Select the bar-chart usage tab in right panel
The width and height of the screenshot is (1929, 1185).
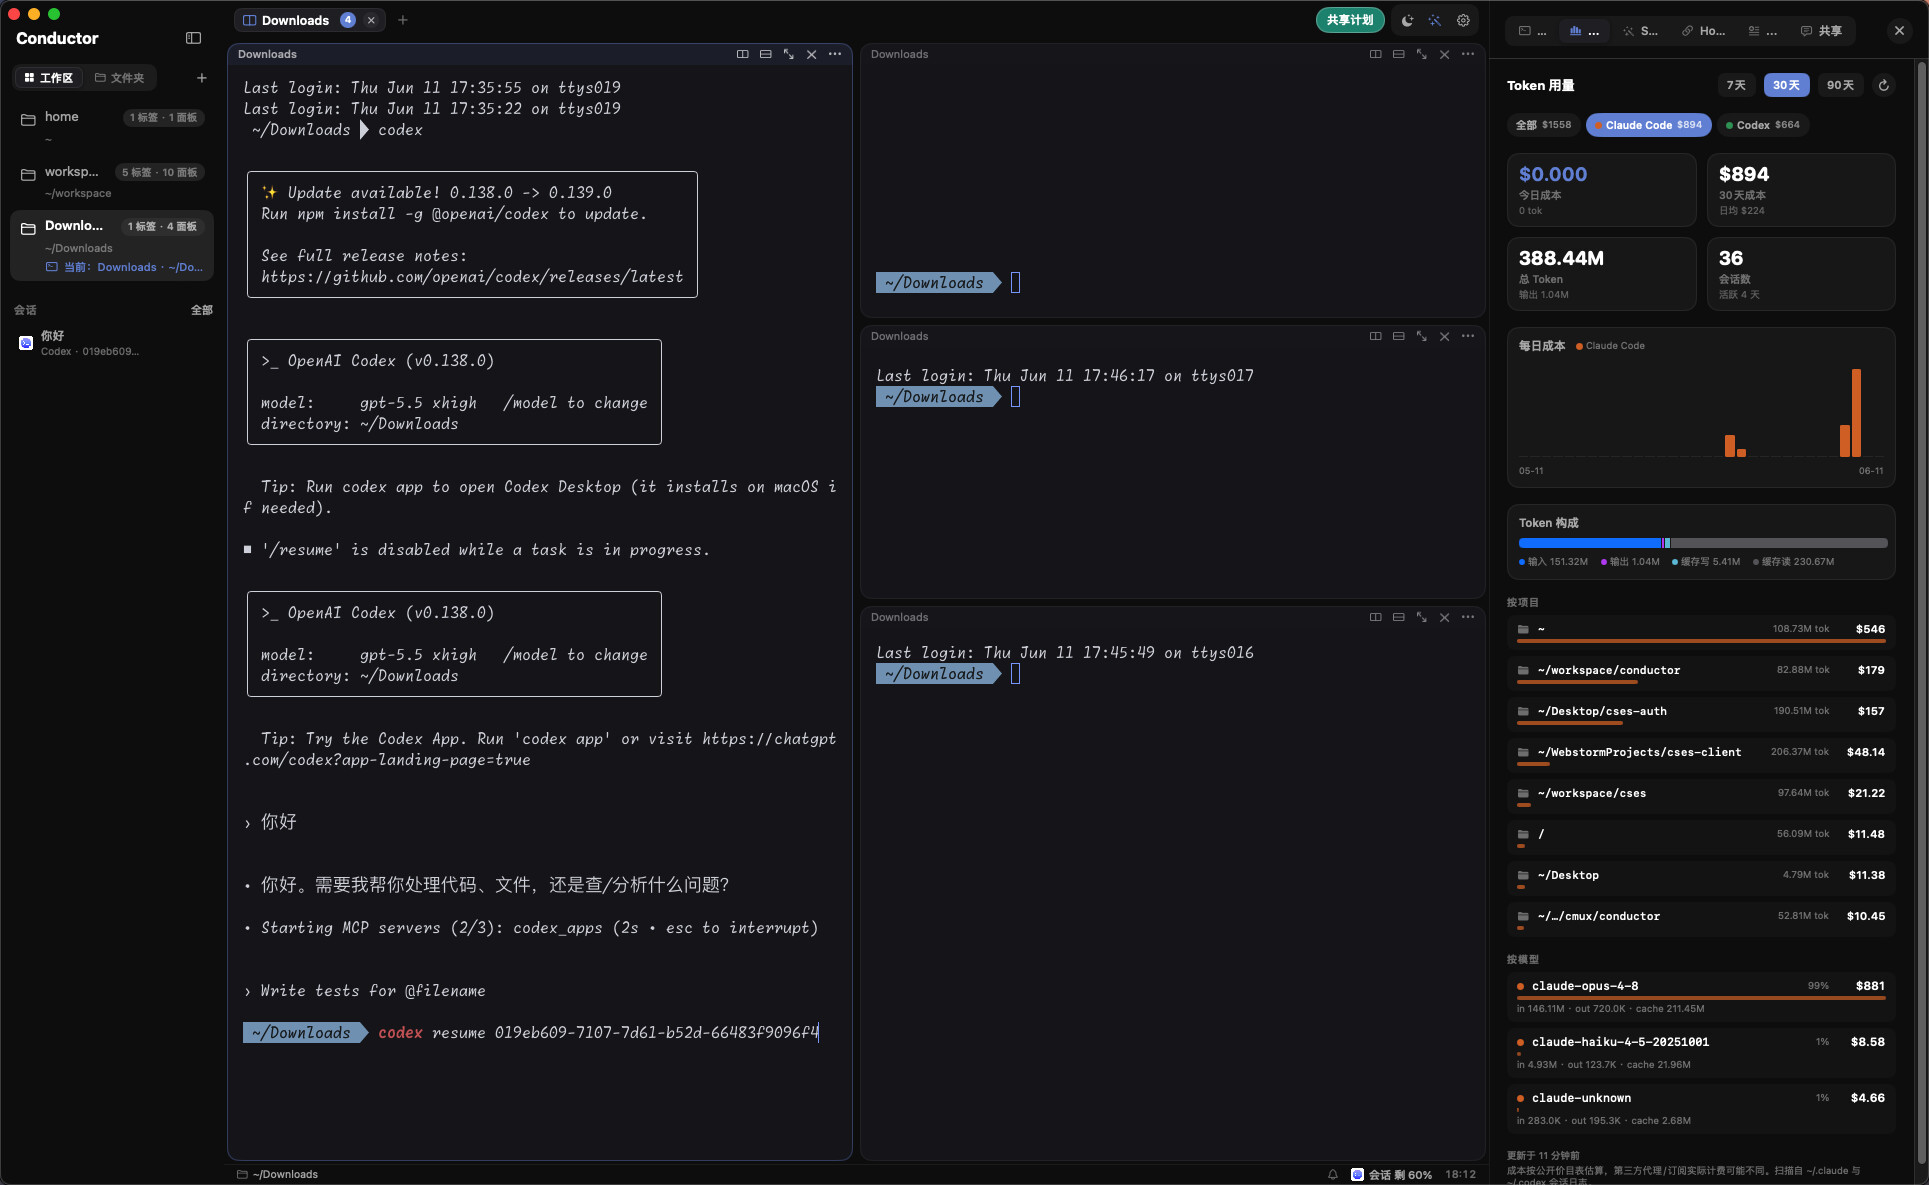1584,31
